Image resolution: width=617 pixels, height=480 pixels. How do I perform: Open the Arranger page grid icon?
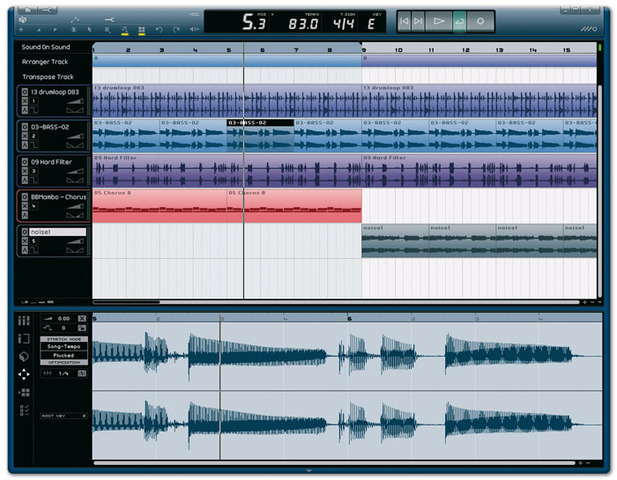coord(24,392)
